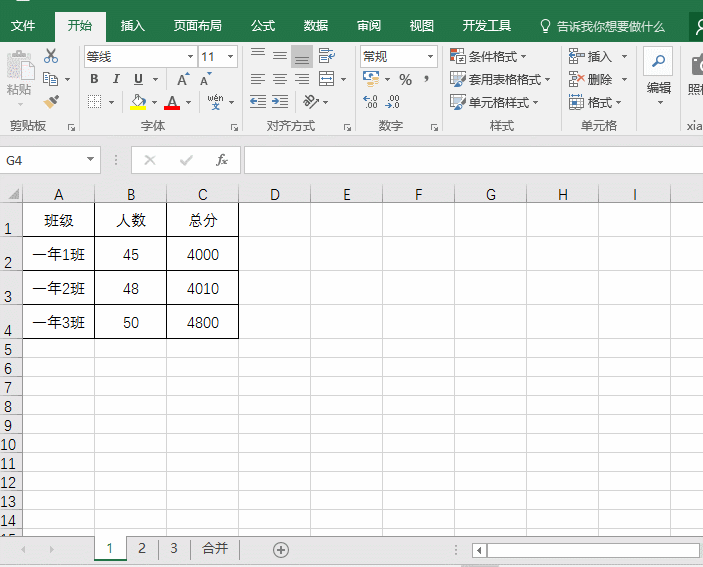Select the 一年2班 cell
Viewport: 703px width, 567px height.
coord(59,288)
